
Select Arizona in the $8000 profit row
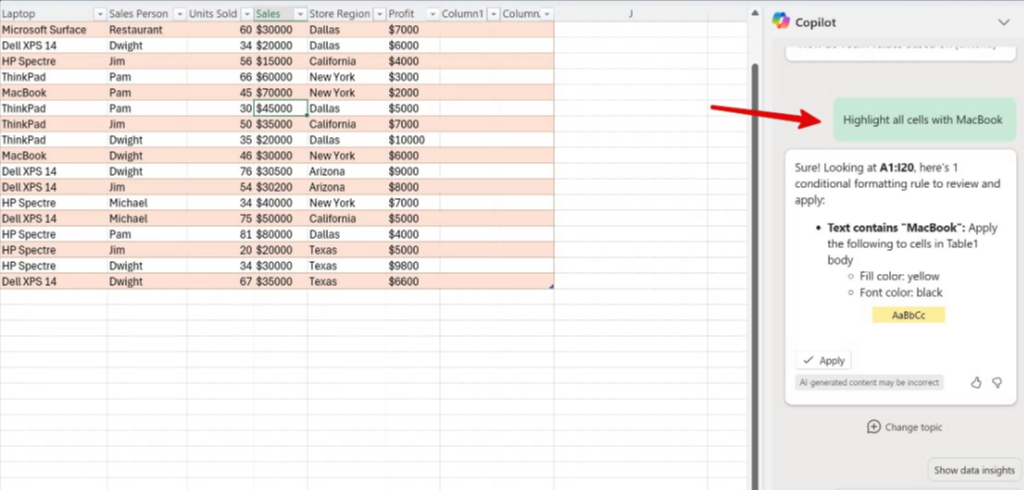346,187
